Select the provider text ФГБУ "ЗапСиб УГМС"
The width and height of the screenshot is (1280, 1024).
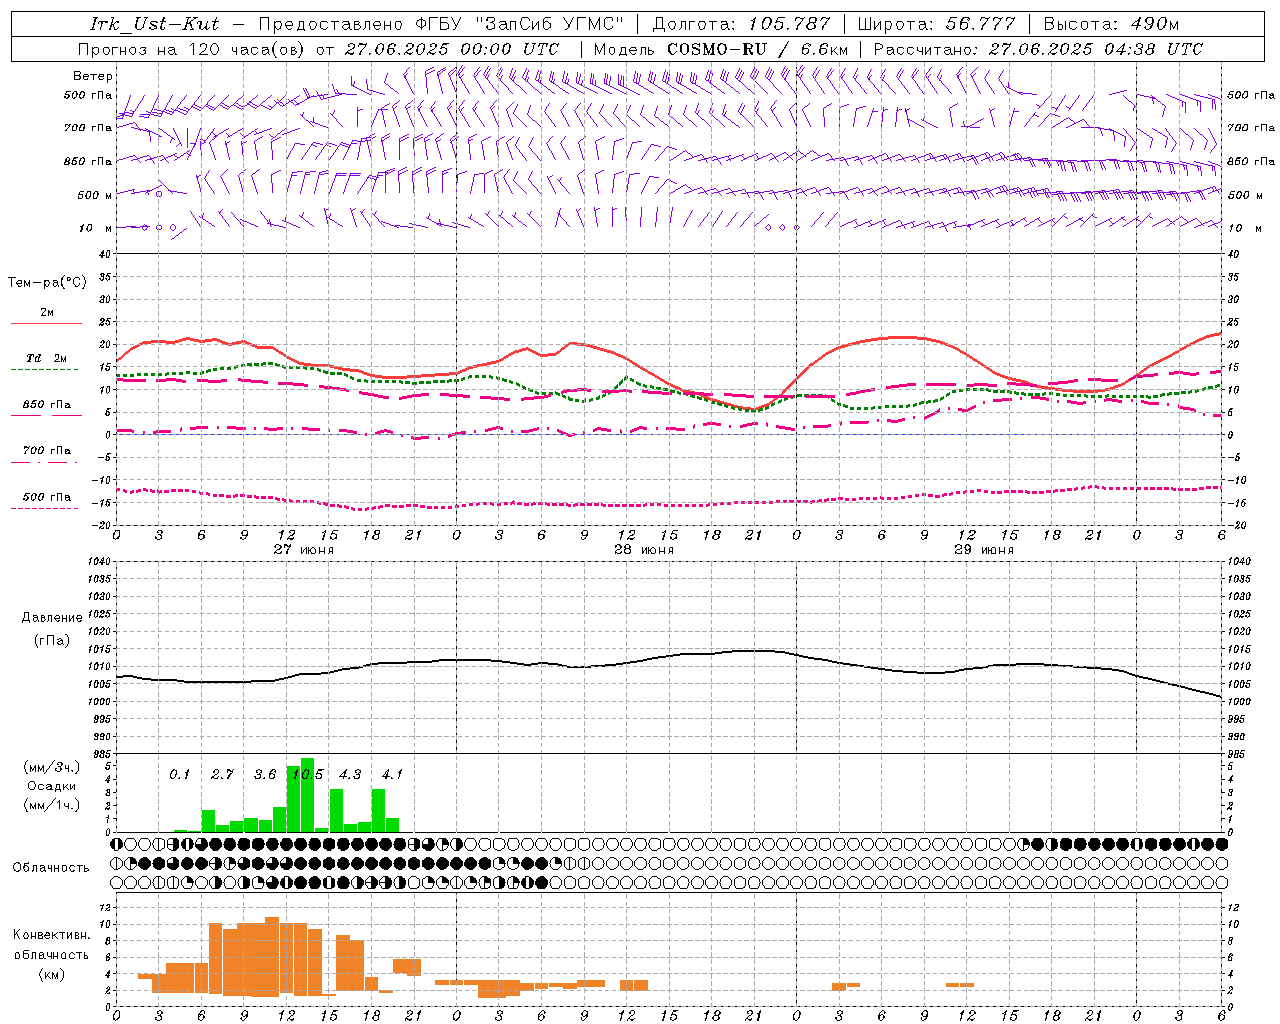click(519, 24)
